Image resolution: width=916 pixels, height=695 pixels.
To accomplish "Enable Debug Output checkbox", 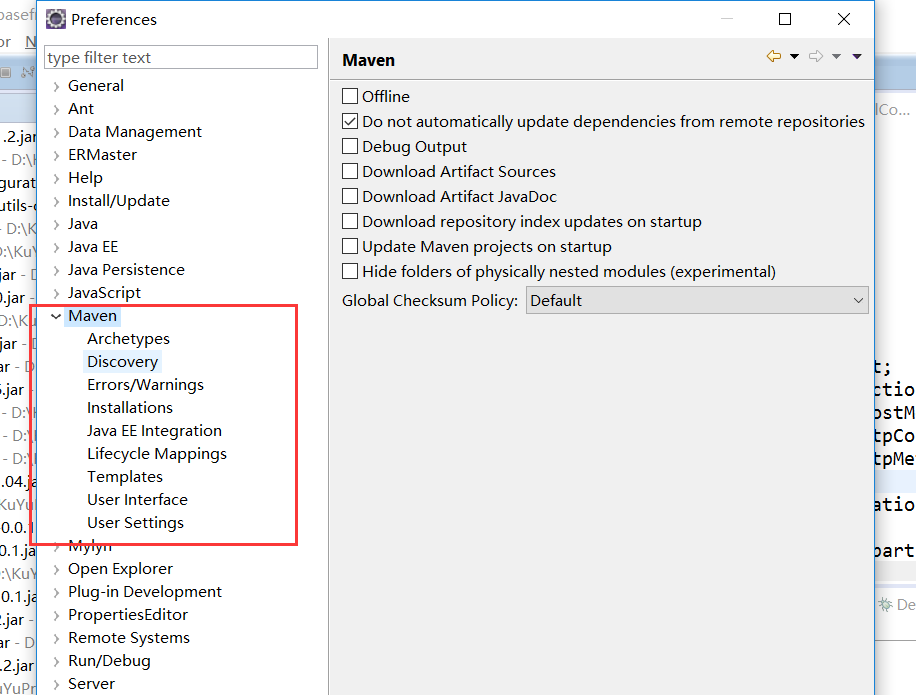I will [350, 146].
